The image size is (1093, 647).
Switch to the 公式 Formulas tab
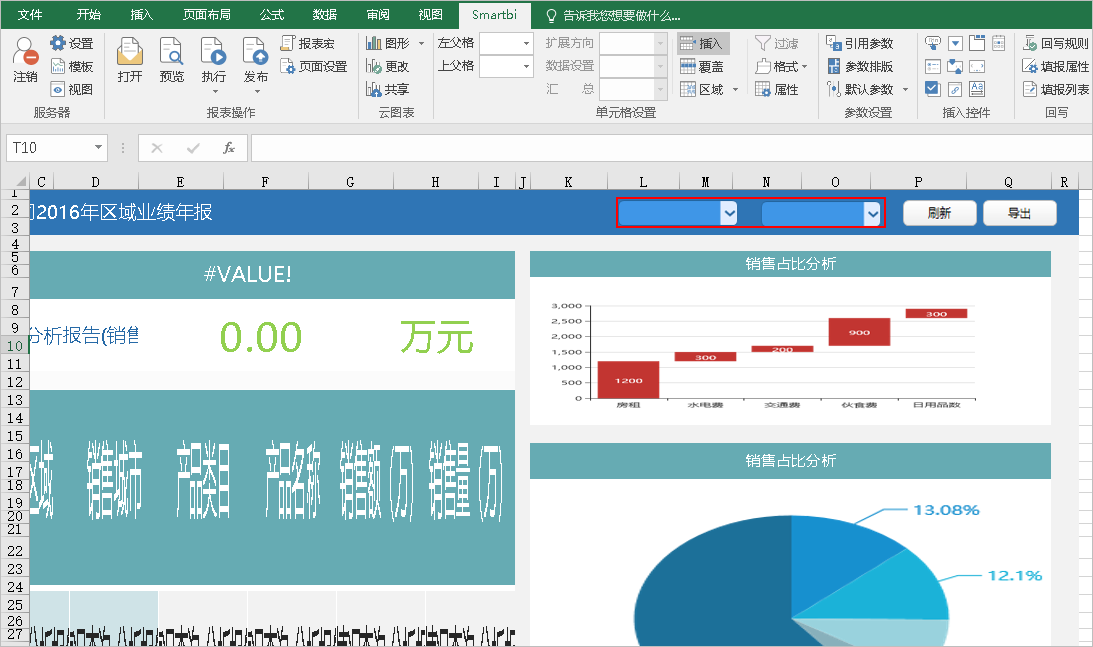tap(272, 15)
